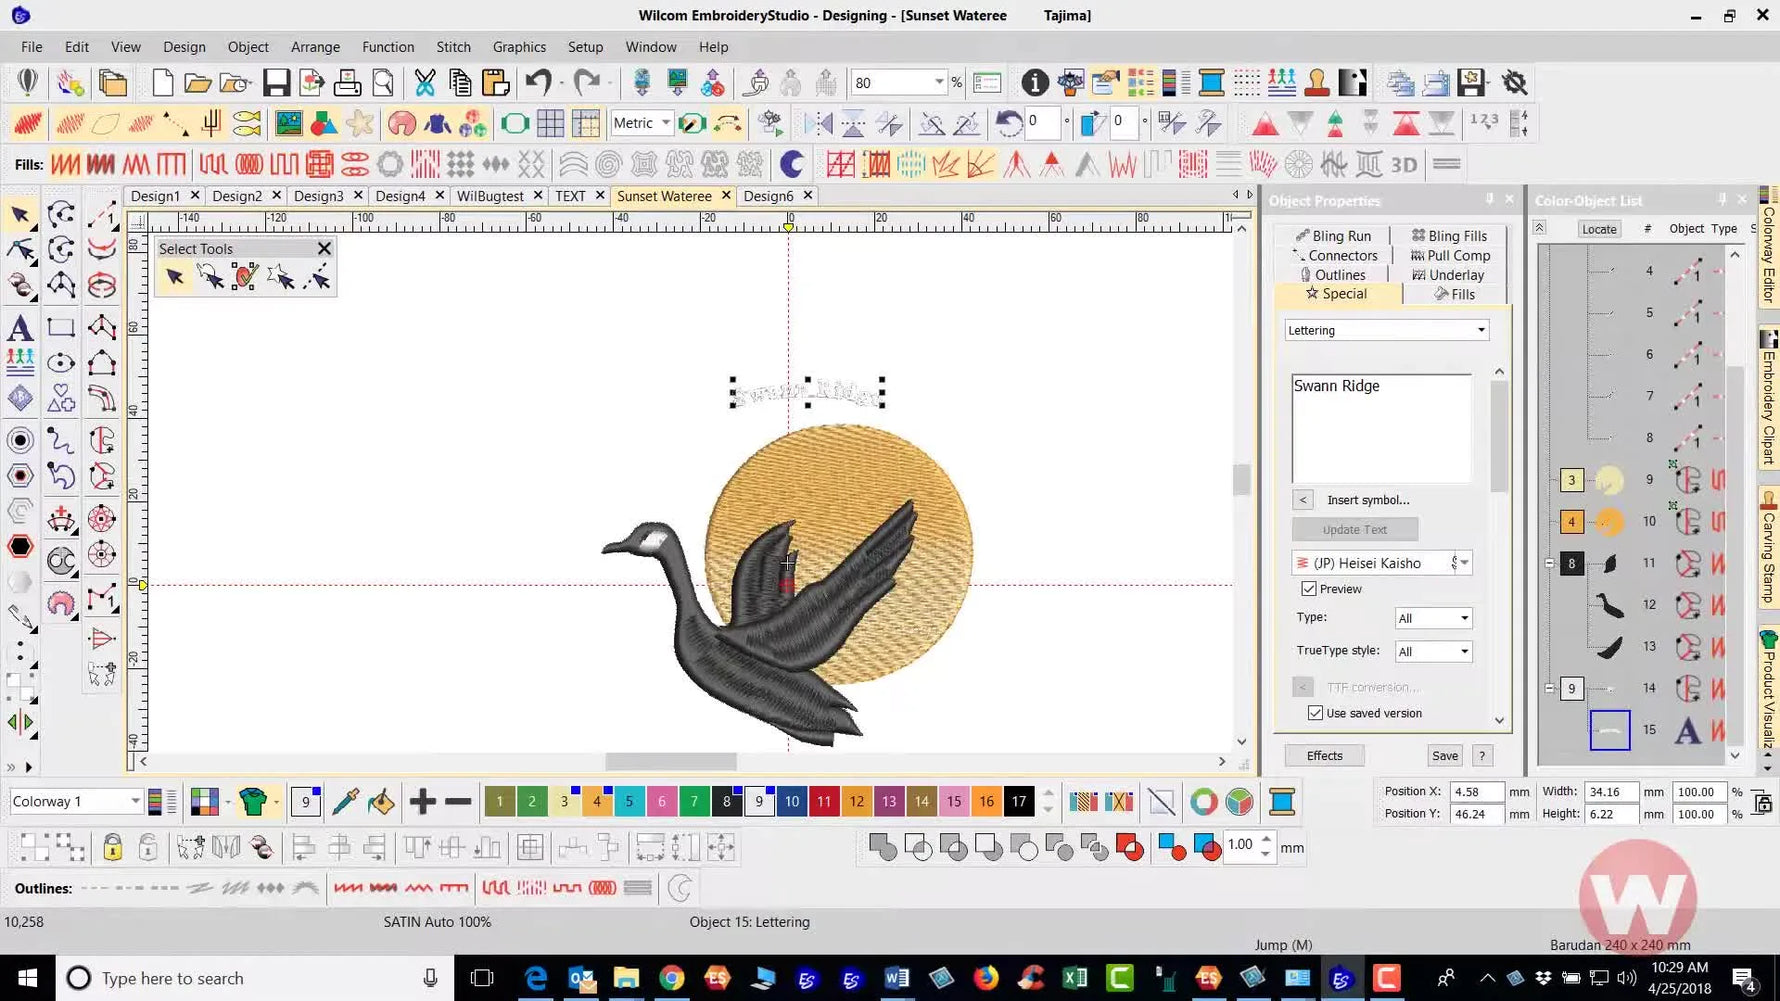The image size is (1780, 1001).
Task: Open the Print design toolbar icon
Action: 347,83
